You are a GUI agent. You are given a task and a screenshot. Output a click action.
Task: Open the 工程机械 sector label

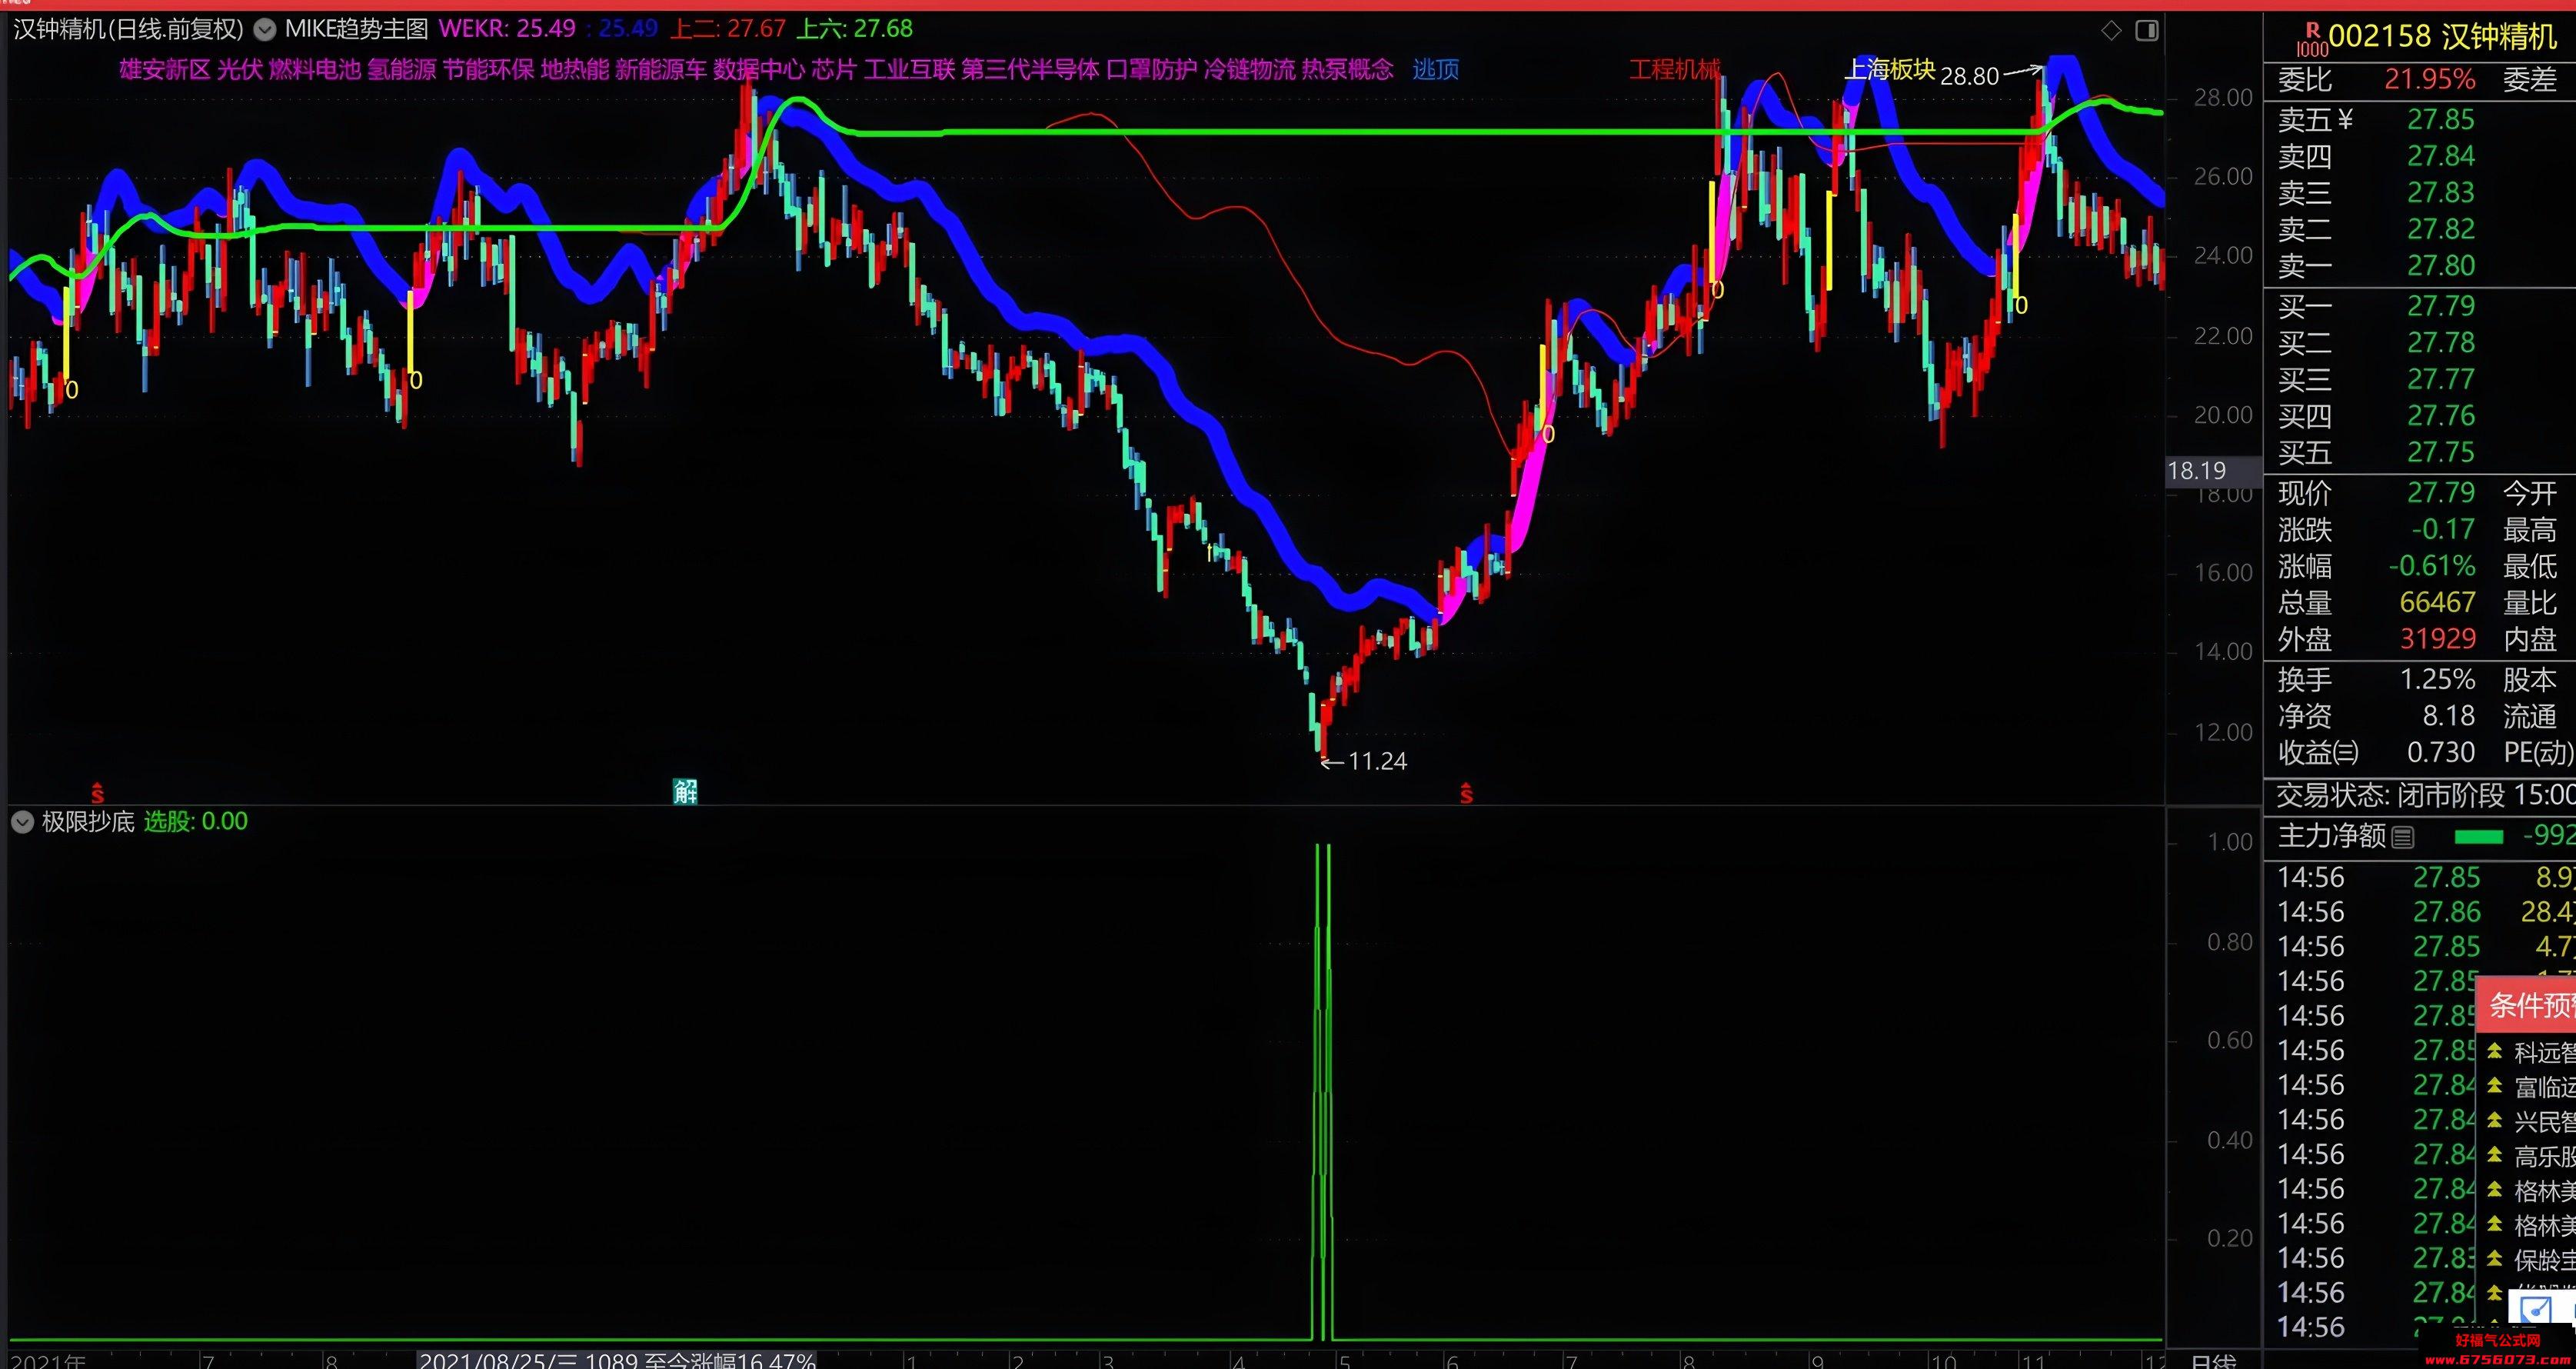(x=1674, y=69)
